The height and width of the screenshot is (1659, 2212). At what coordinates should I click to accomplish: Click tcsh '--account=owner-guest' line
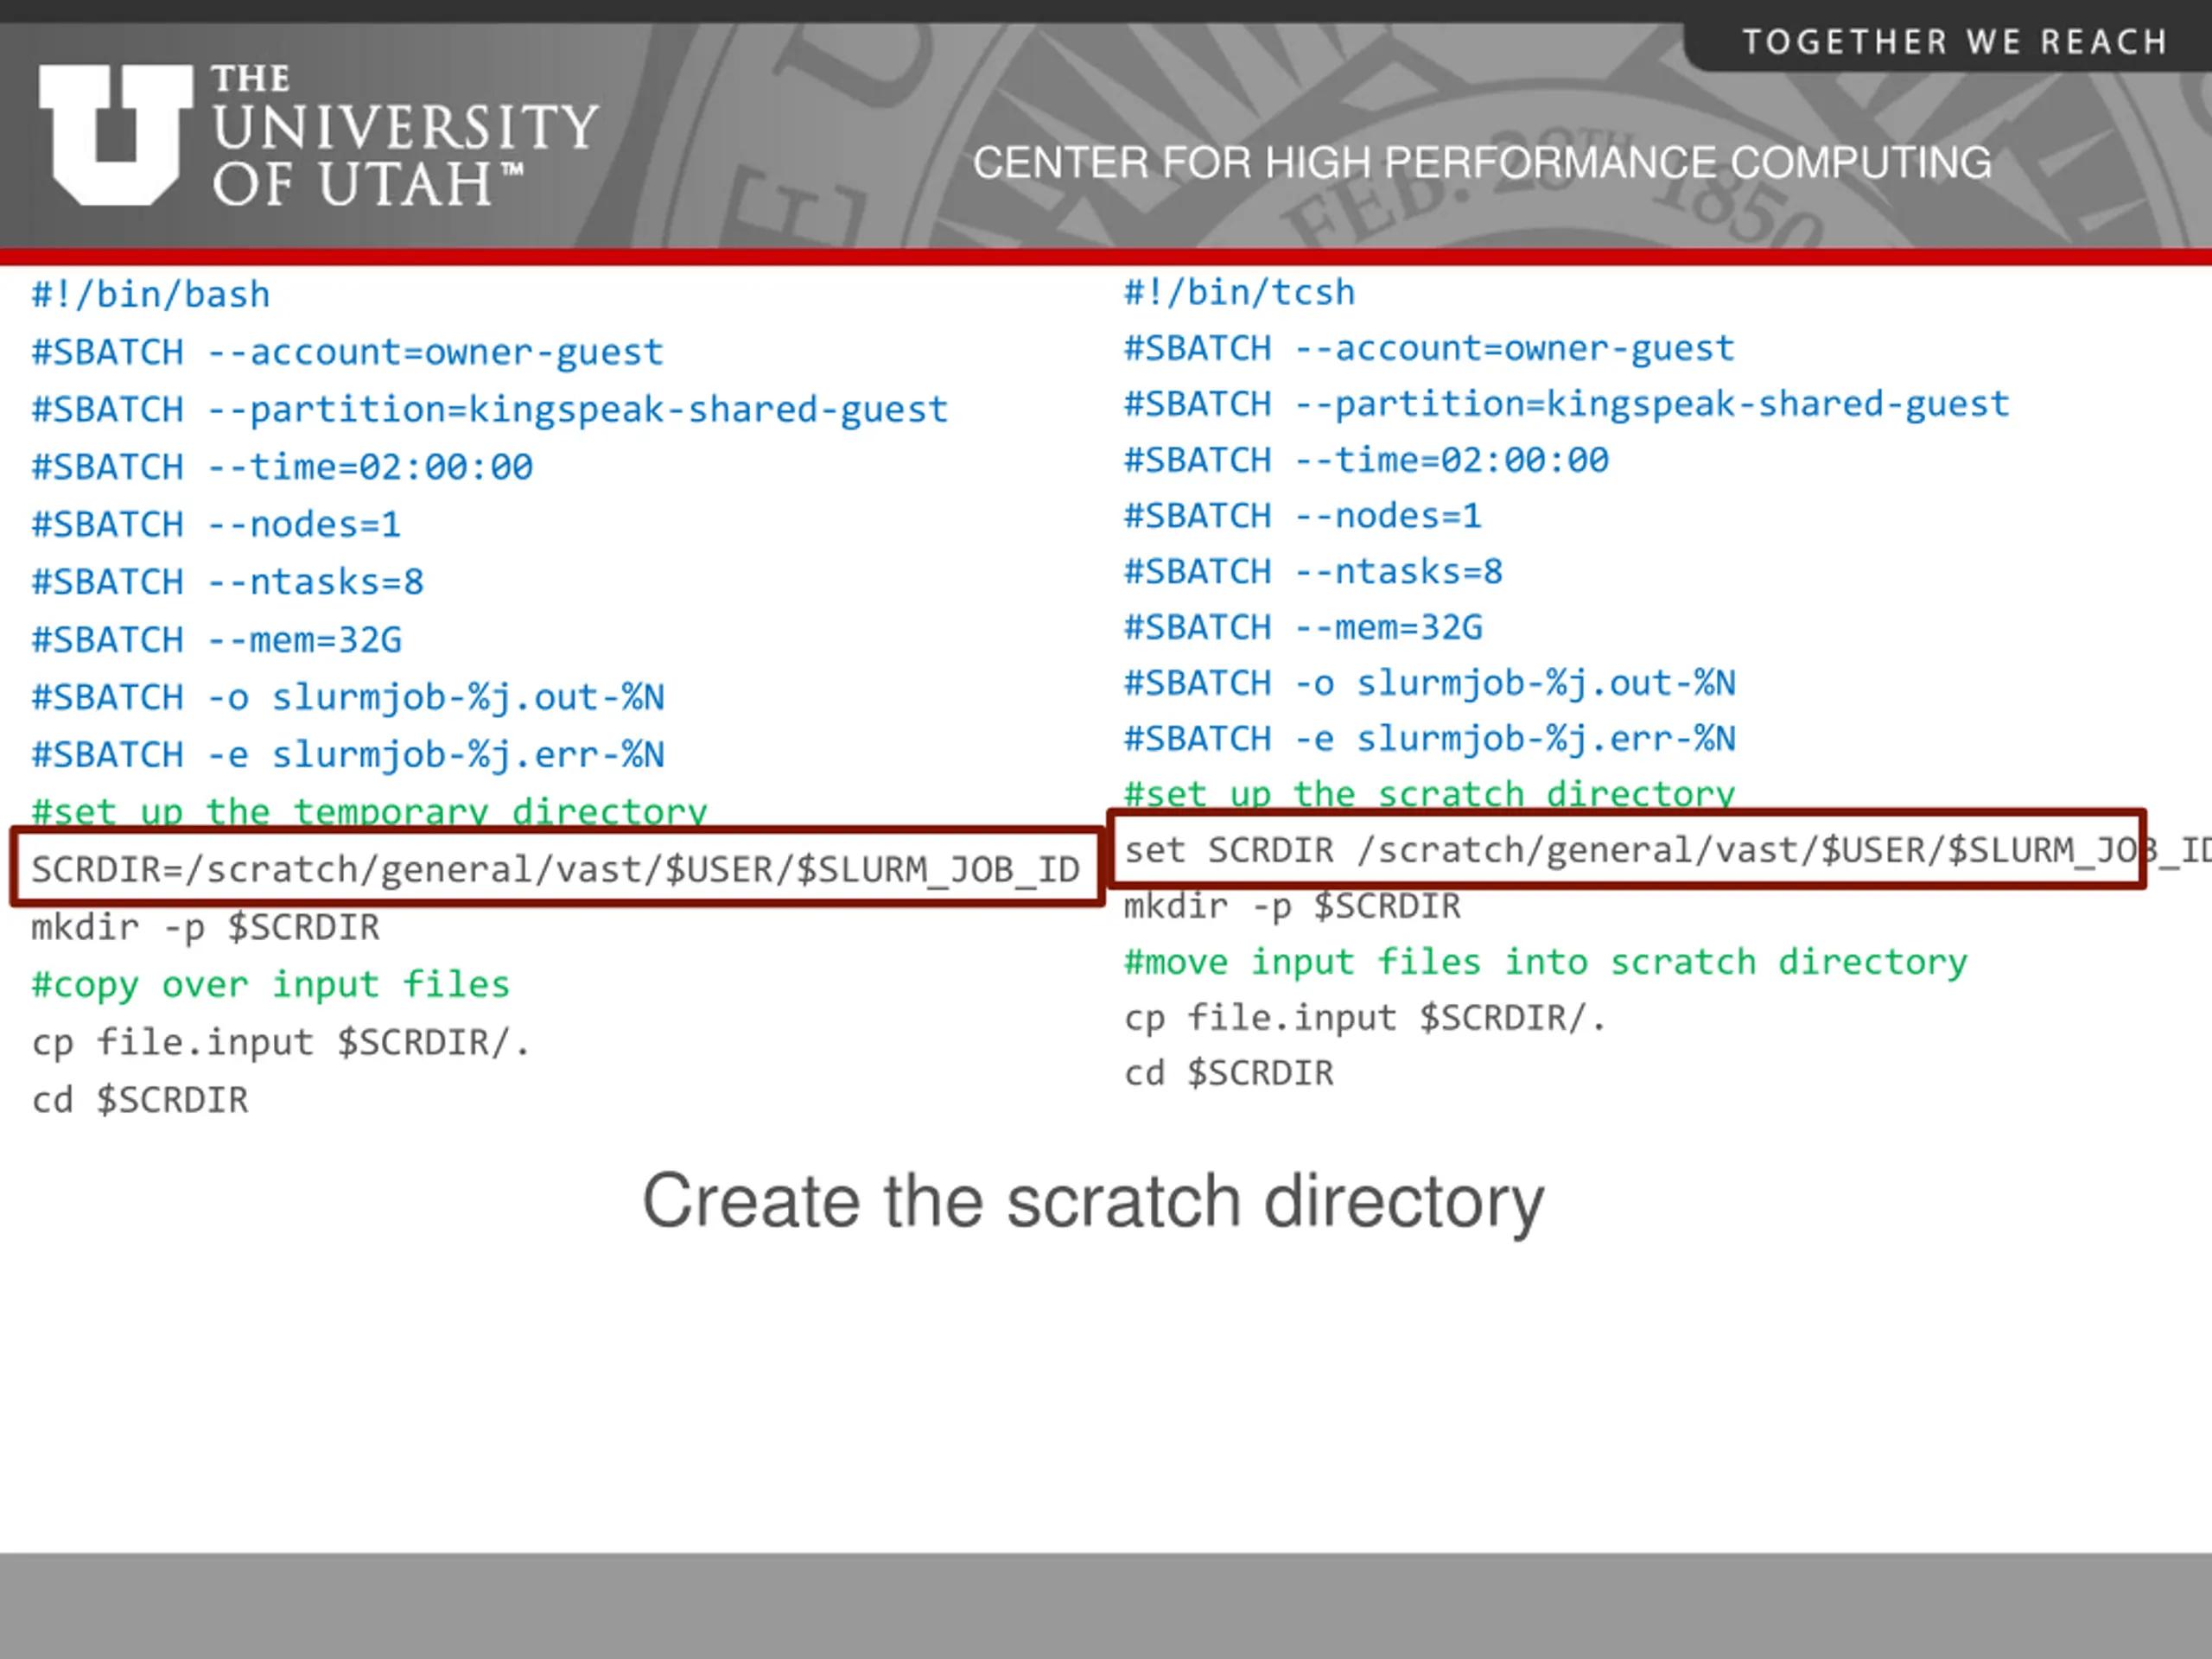pyautogui.click(x=1429, y=349)
